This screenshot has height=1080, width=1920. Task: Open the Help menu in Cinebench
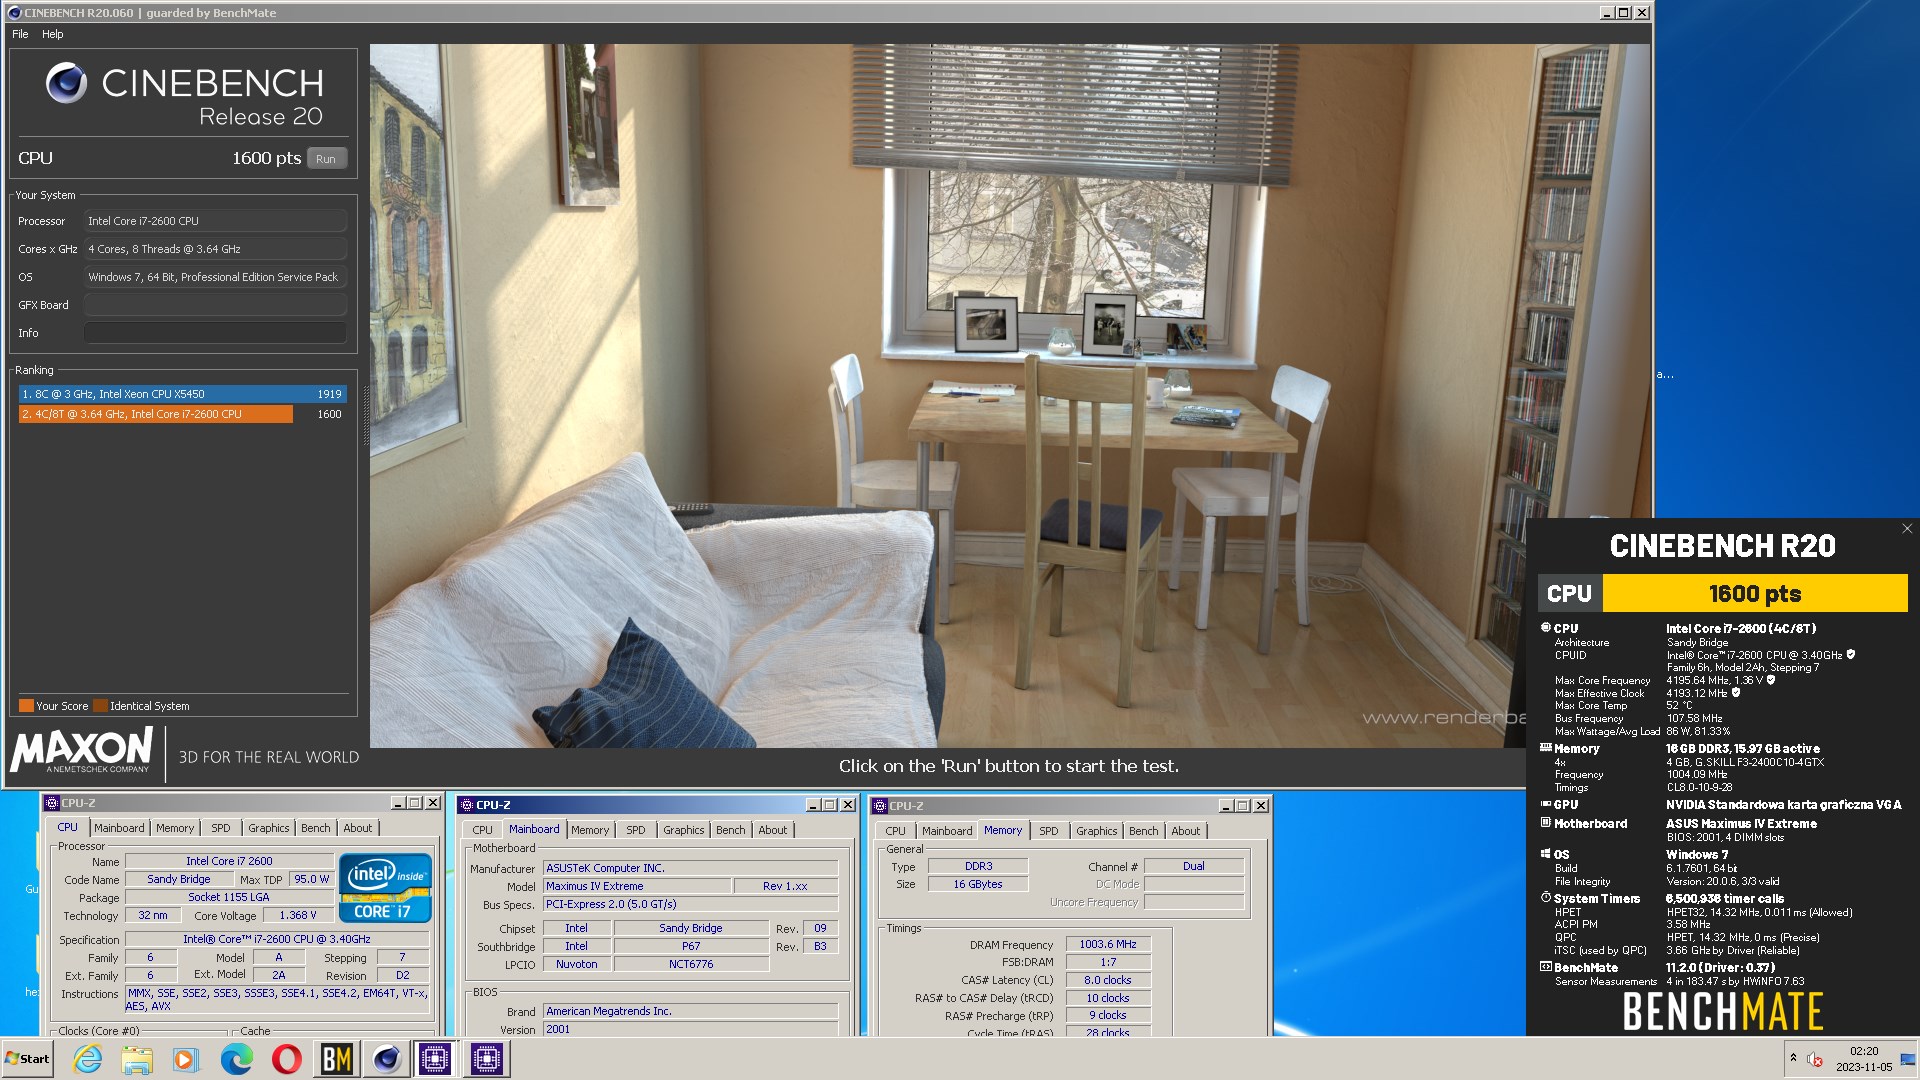click(52, 34)
